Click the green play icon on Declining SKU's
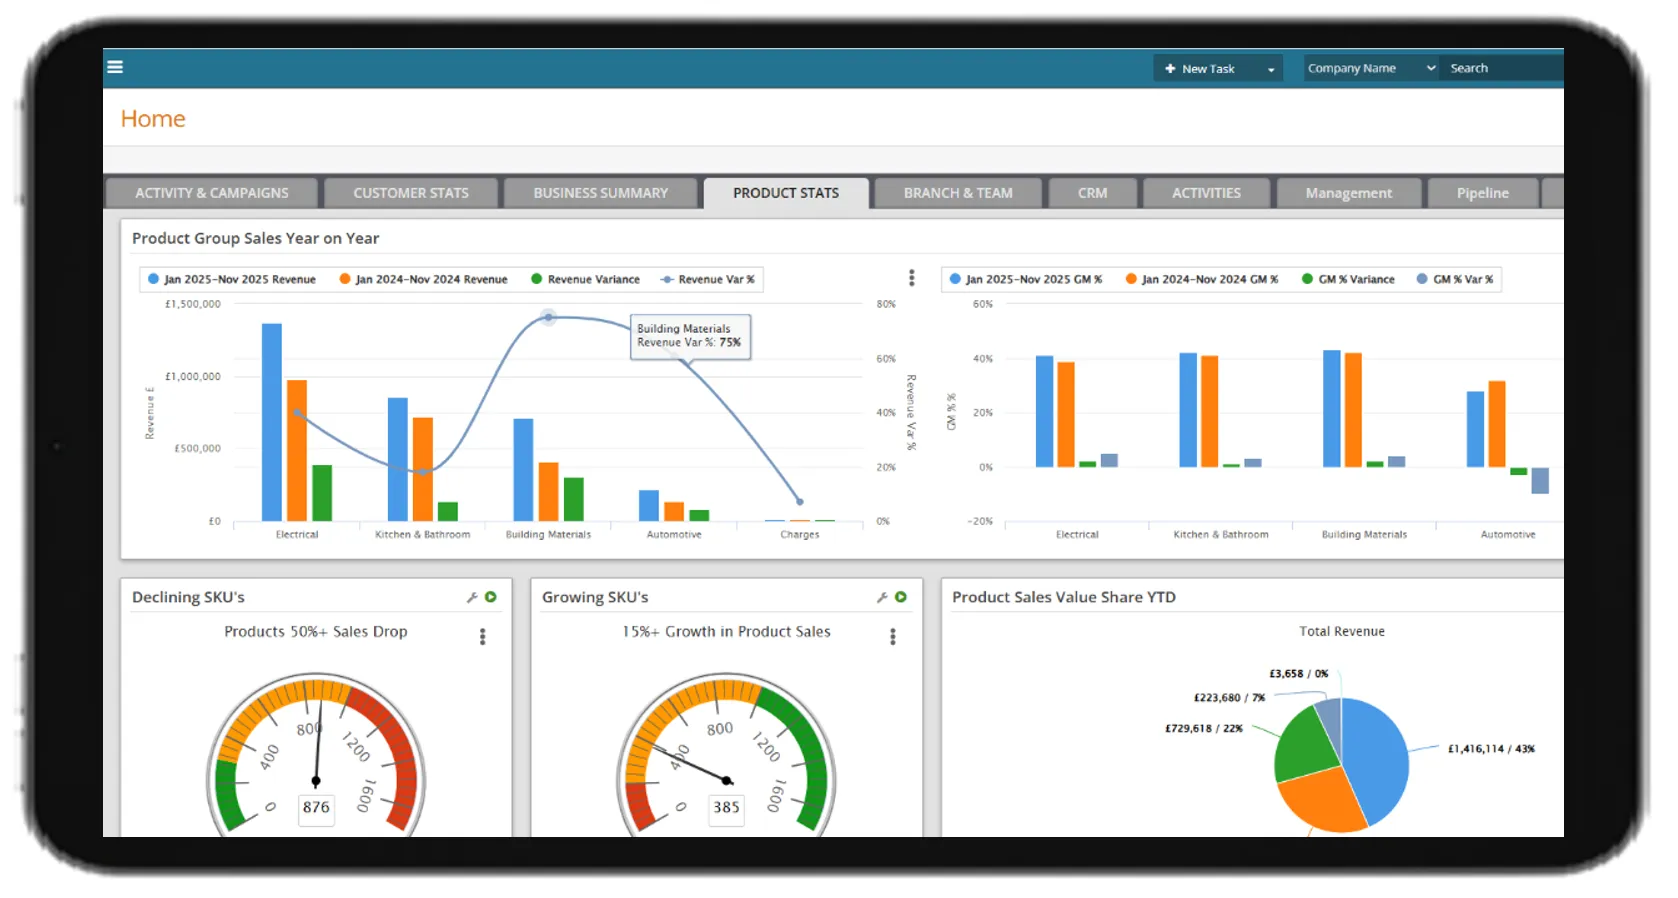 coord(491,597)
